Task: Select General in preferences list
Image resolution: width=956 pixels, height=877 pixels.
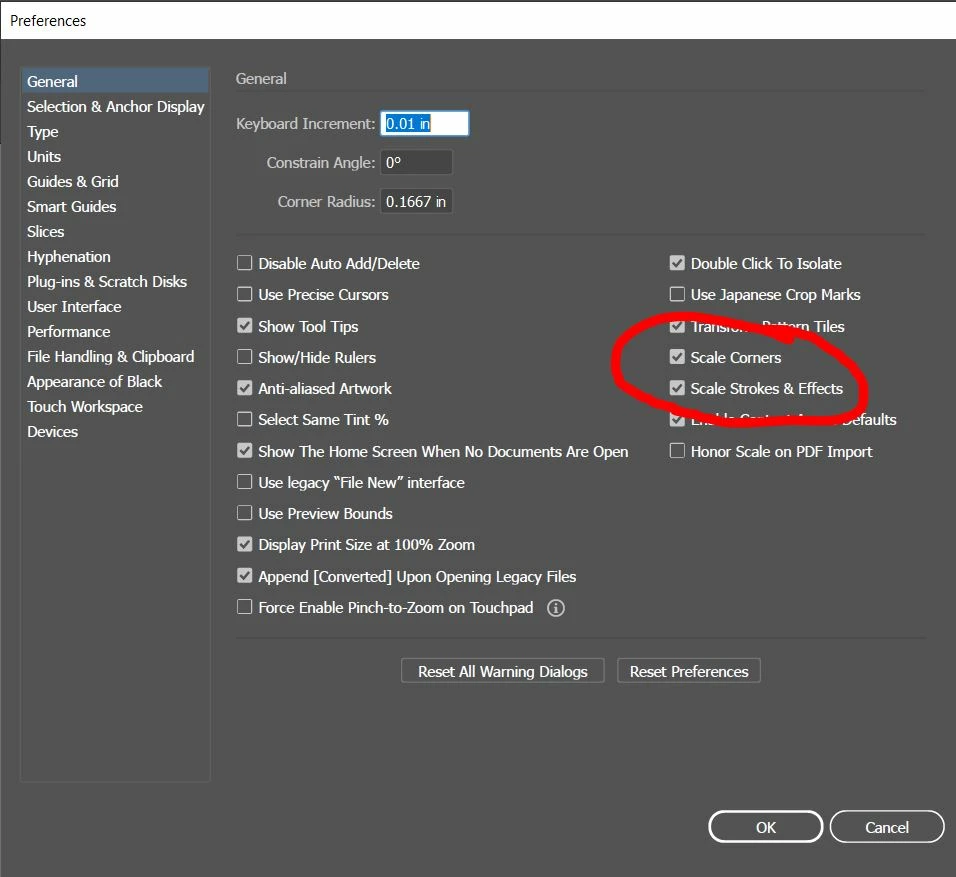Action: click(x=115, y=81)
